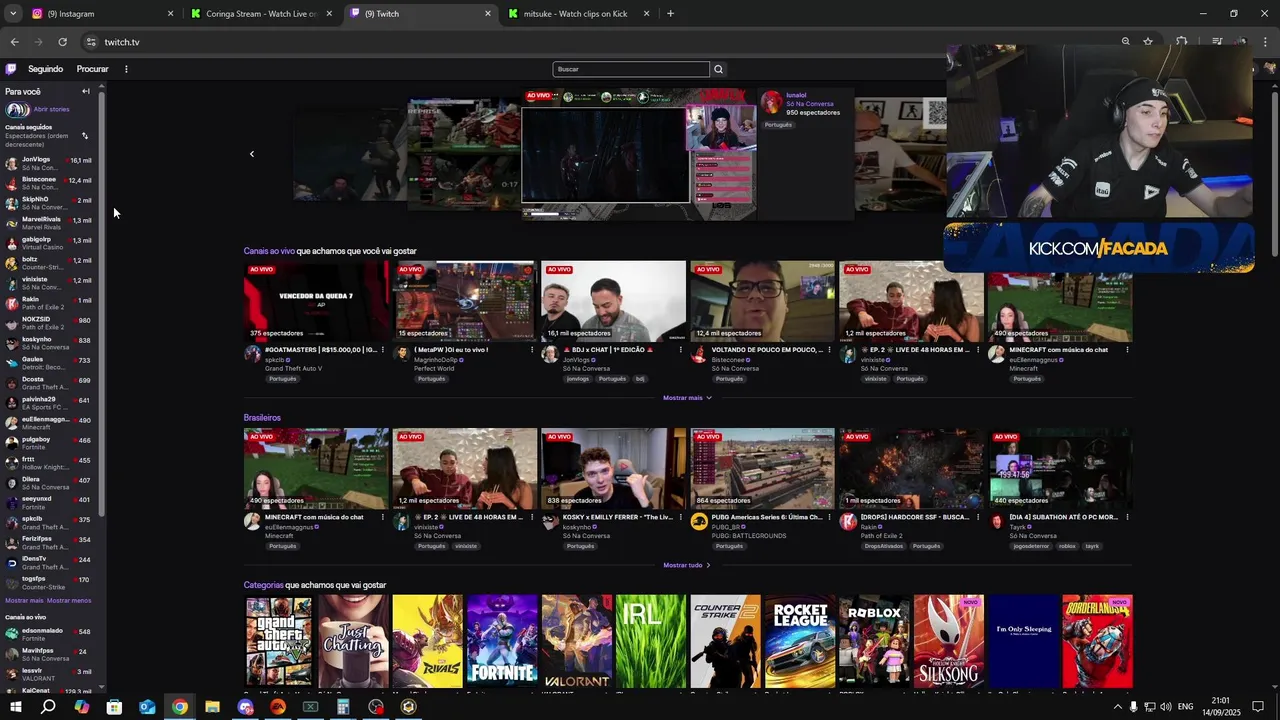Click browser back button
This screenshot has width=1280, height=720.
pyautogui.click(x=14, y=42)
